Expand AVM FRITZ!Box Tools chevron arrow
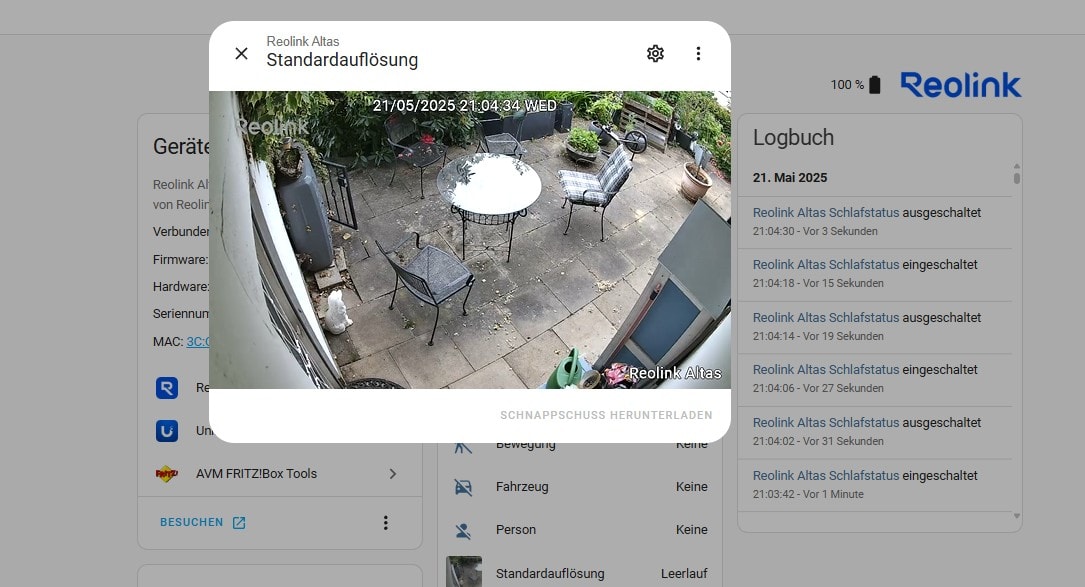Viewport: 1085px width, 587px height. (x=392, y=474)
